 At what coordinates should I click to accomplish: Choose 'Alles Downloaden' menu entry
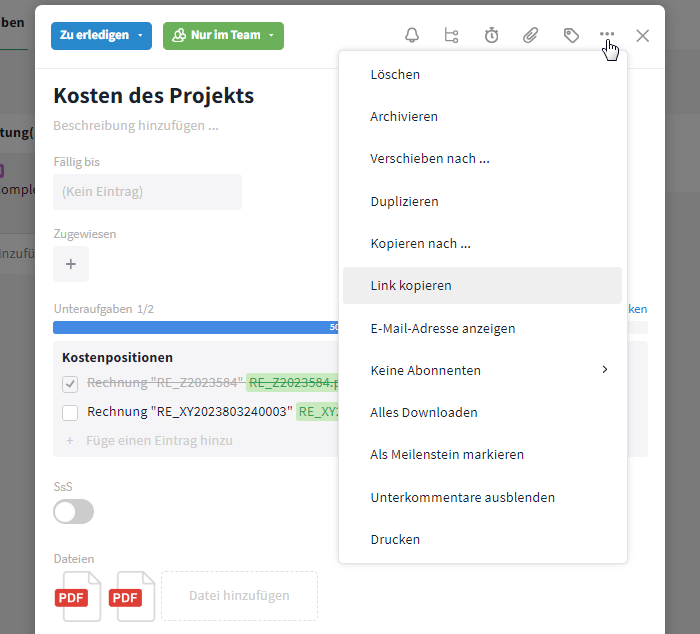point(483,412)
